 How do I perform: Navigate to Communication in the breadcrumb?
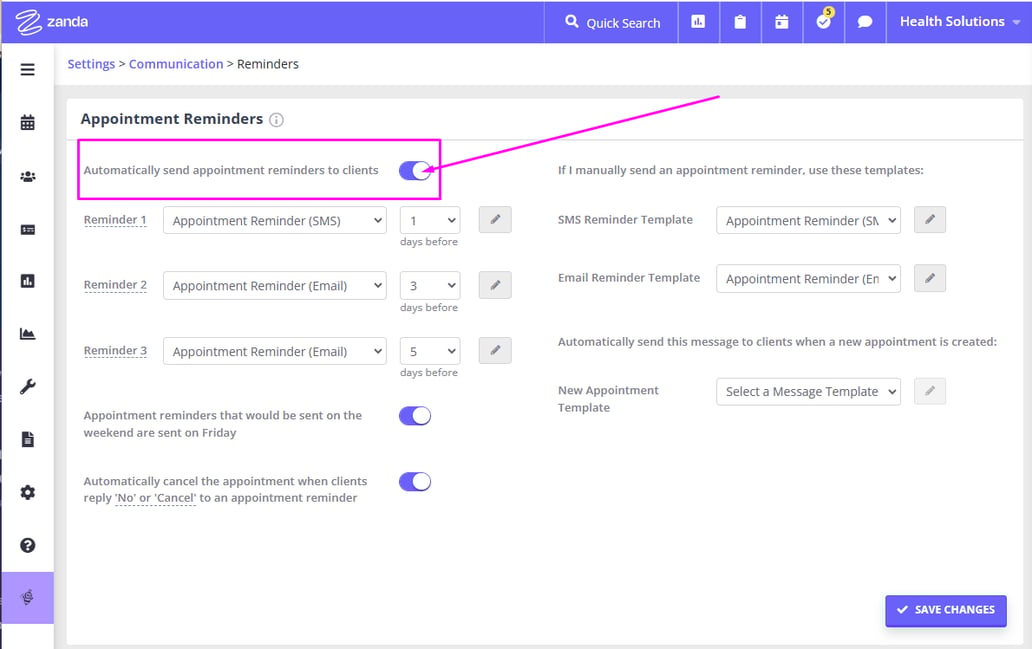pyautogui.click(x=176, y=63)
